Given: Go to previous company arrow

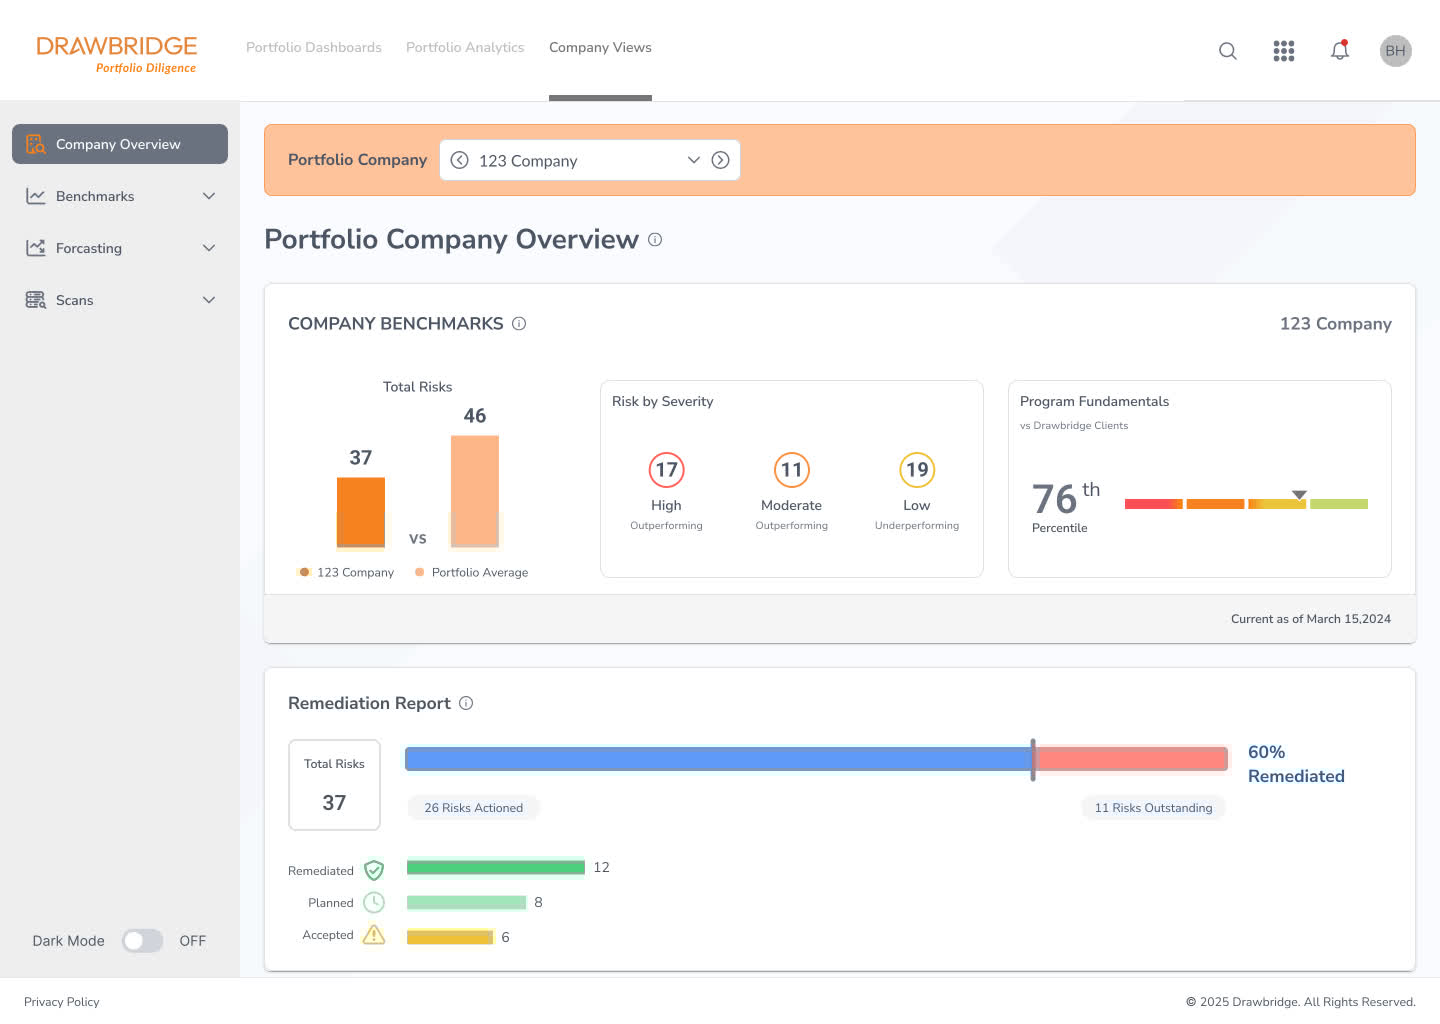Looking at the screenshot, I should point(460,160).
